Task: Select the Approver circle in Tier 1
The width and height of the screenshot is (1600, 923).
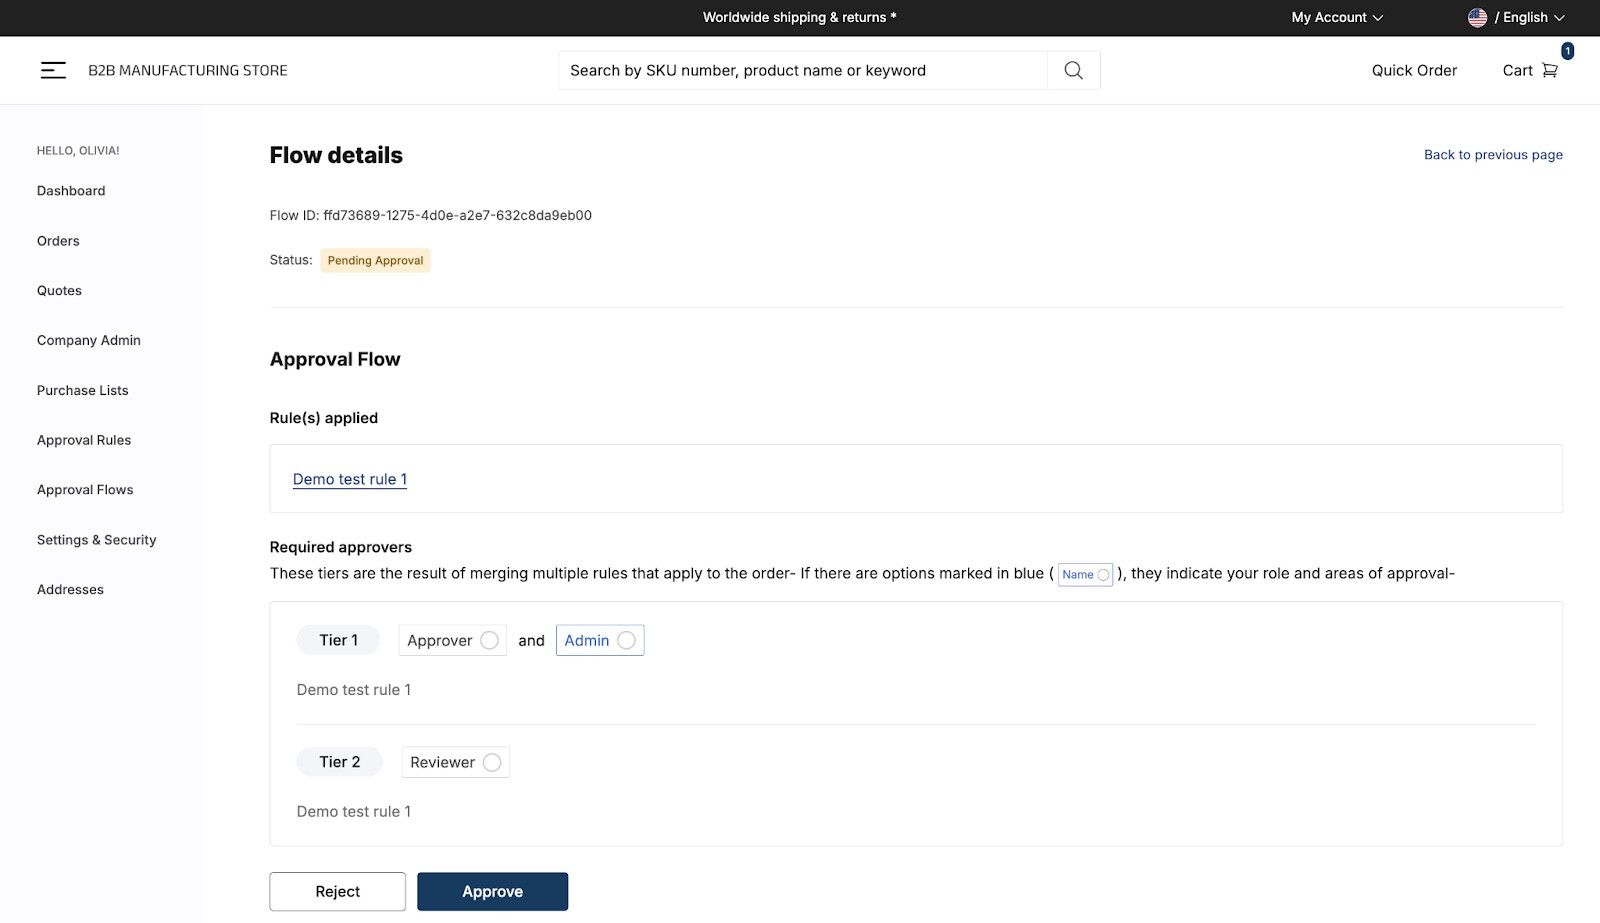Action: click(x=489, y=640)
